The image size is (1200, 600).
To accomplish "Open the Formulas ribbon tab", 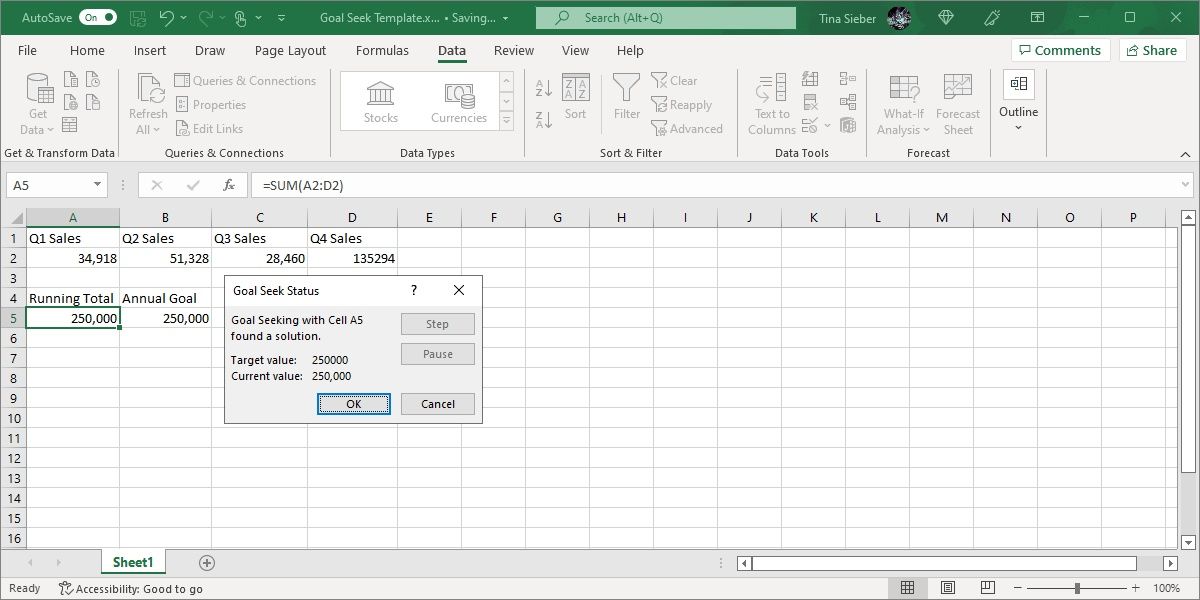I will pyautogui.click(x=382, y=51).
